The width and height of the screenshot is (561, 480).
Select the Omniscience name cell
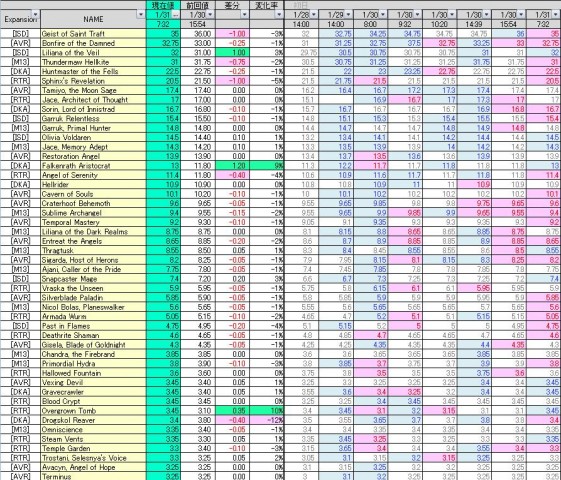click(x=93, y=429)
